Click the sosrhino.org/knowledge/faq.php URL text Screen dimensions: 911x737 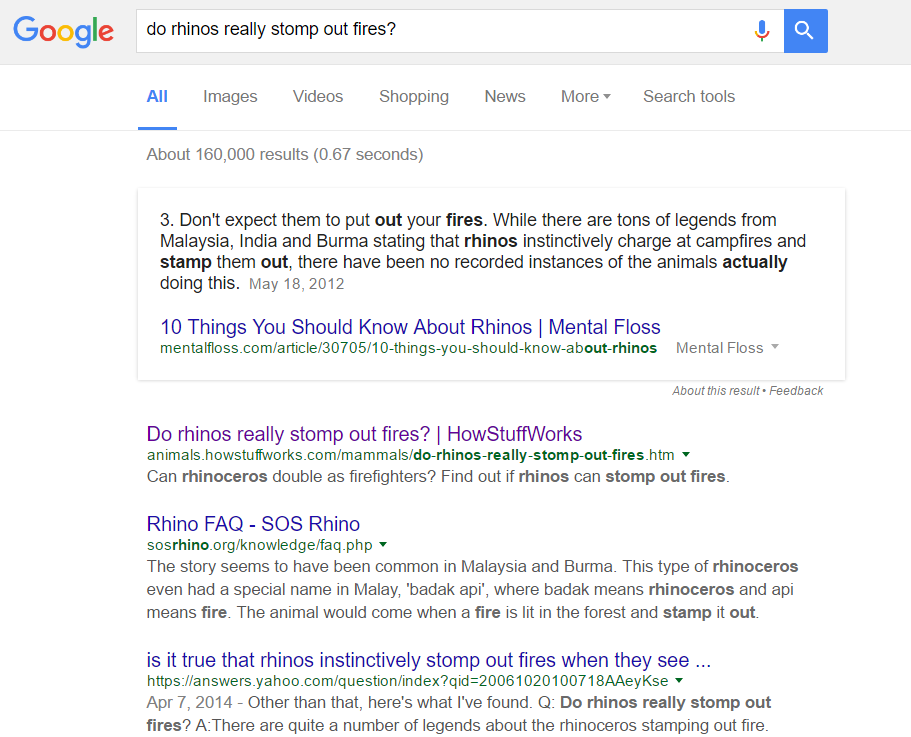[x=260, y=545]
